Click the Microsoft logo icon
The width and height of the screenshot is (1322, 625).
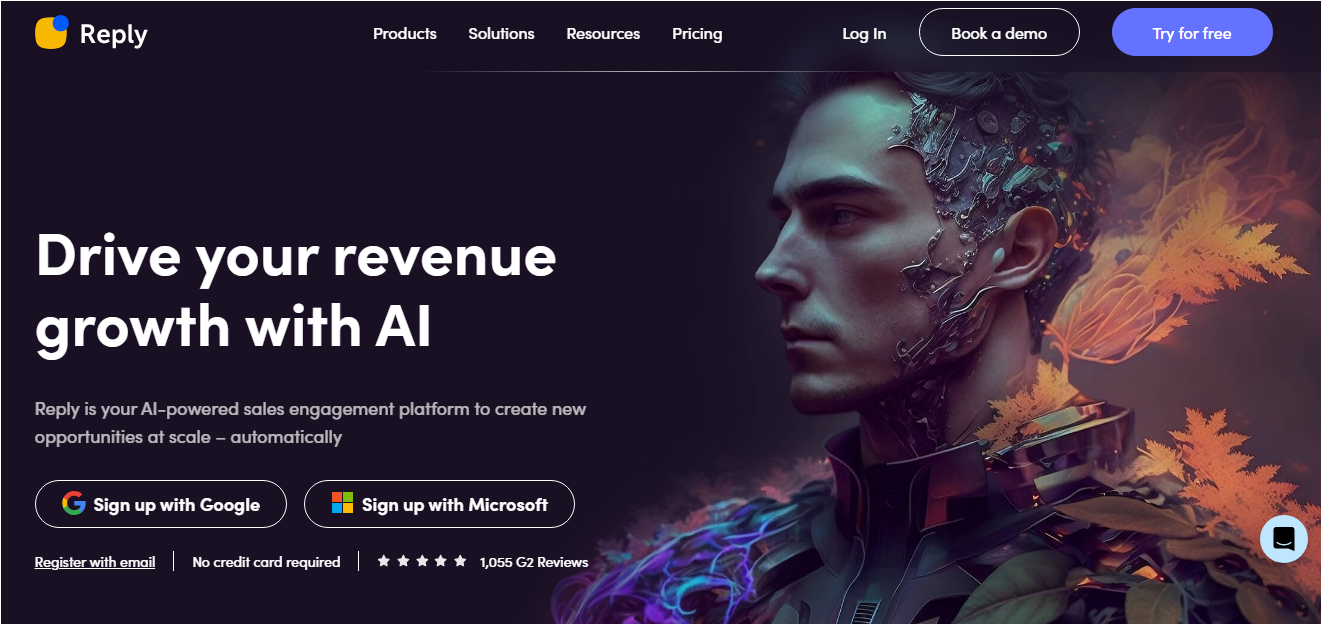(x=343, y=503)
